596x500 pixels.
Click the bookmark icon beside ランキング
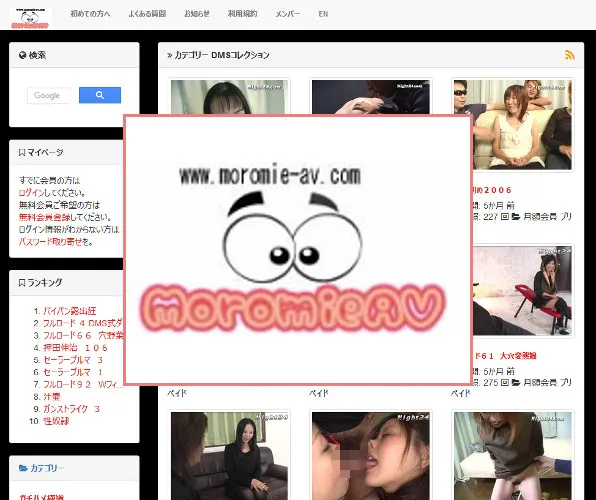coord(22,283)
